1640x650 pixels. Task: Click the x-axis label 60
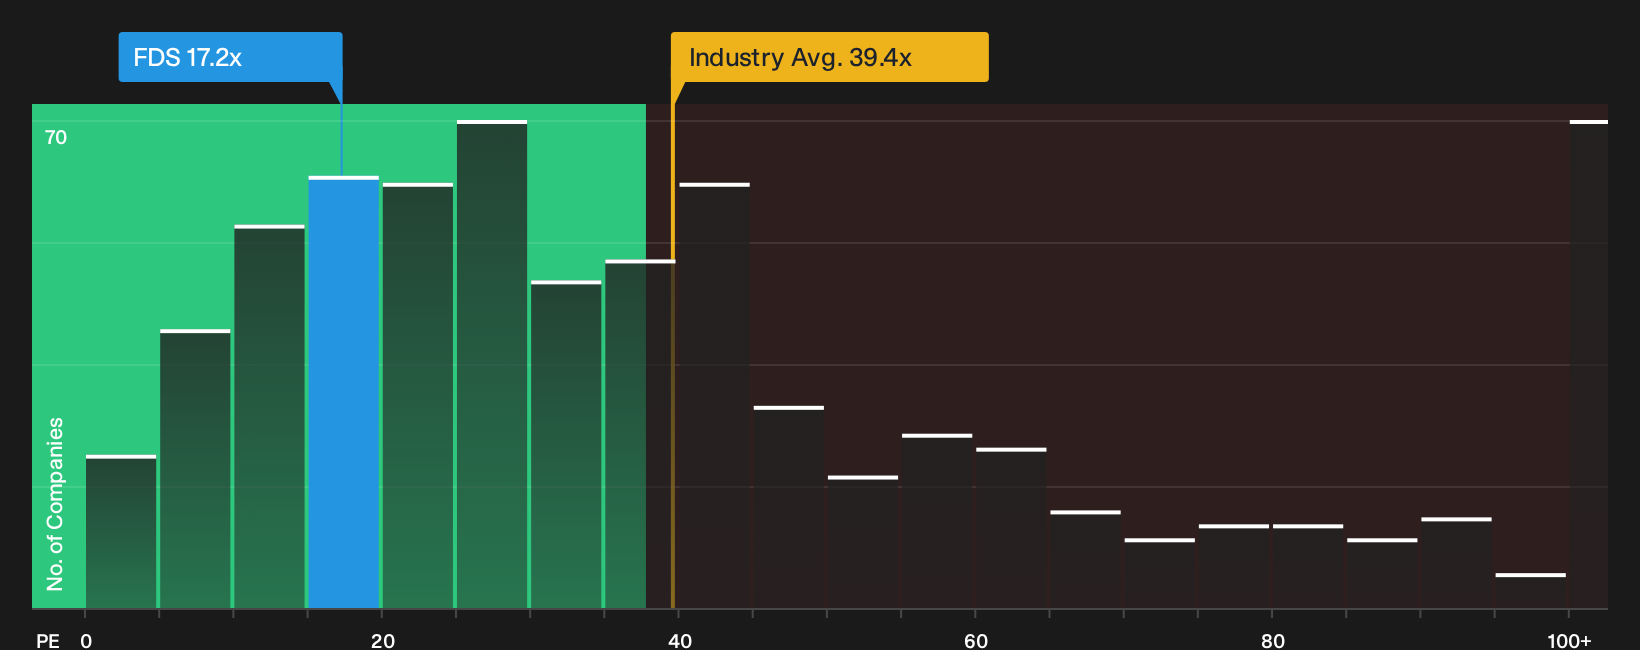976,640
